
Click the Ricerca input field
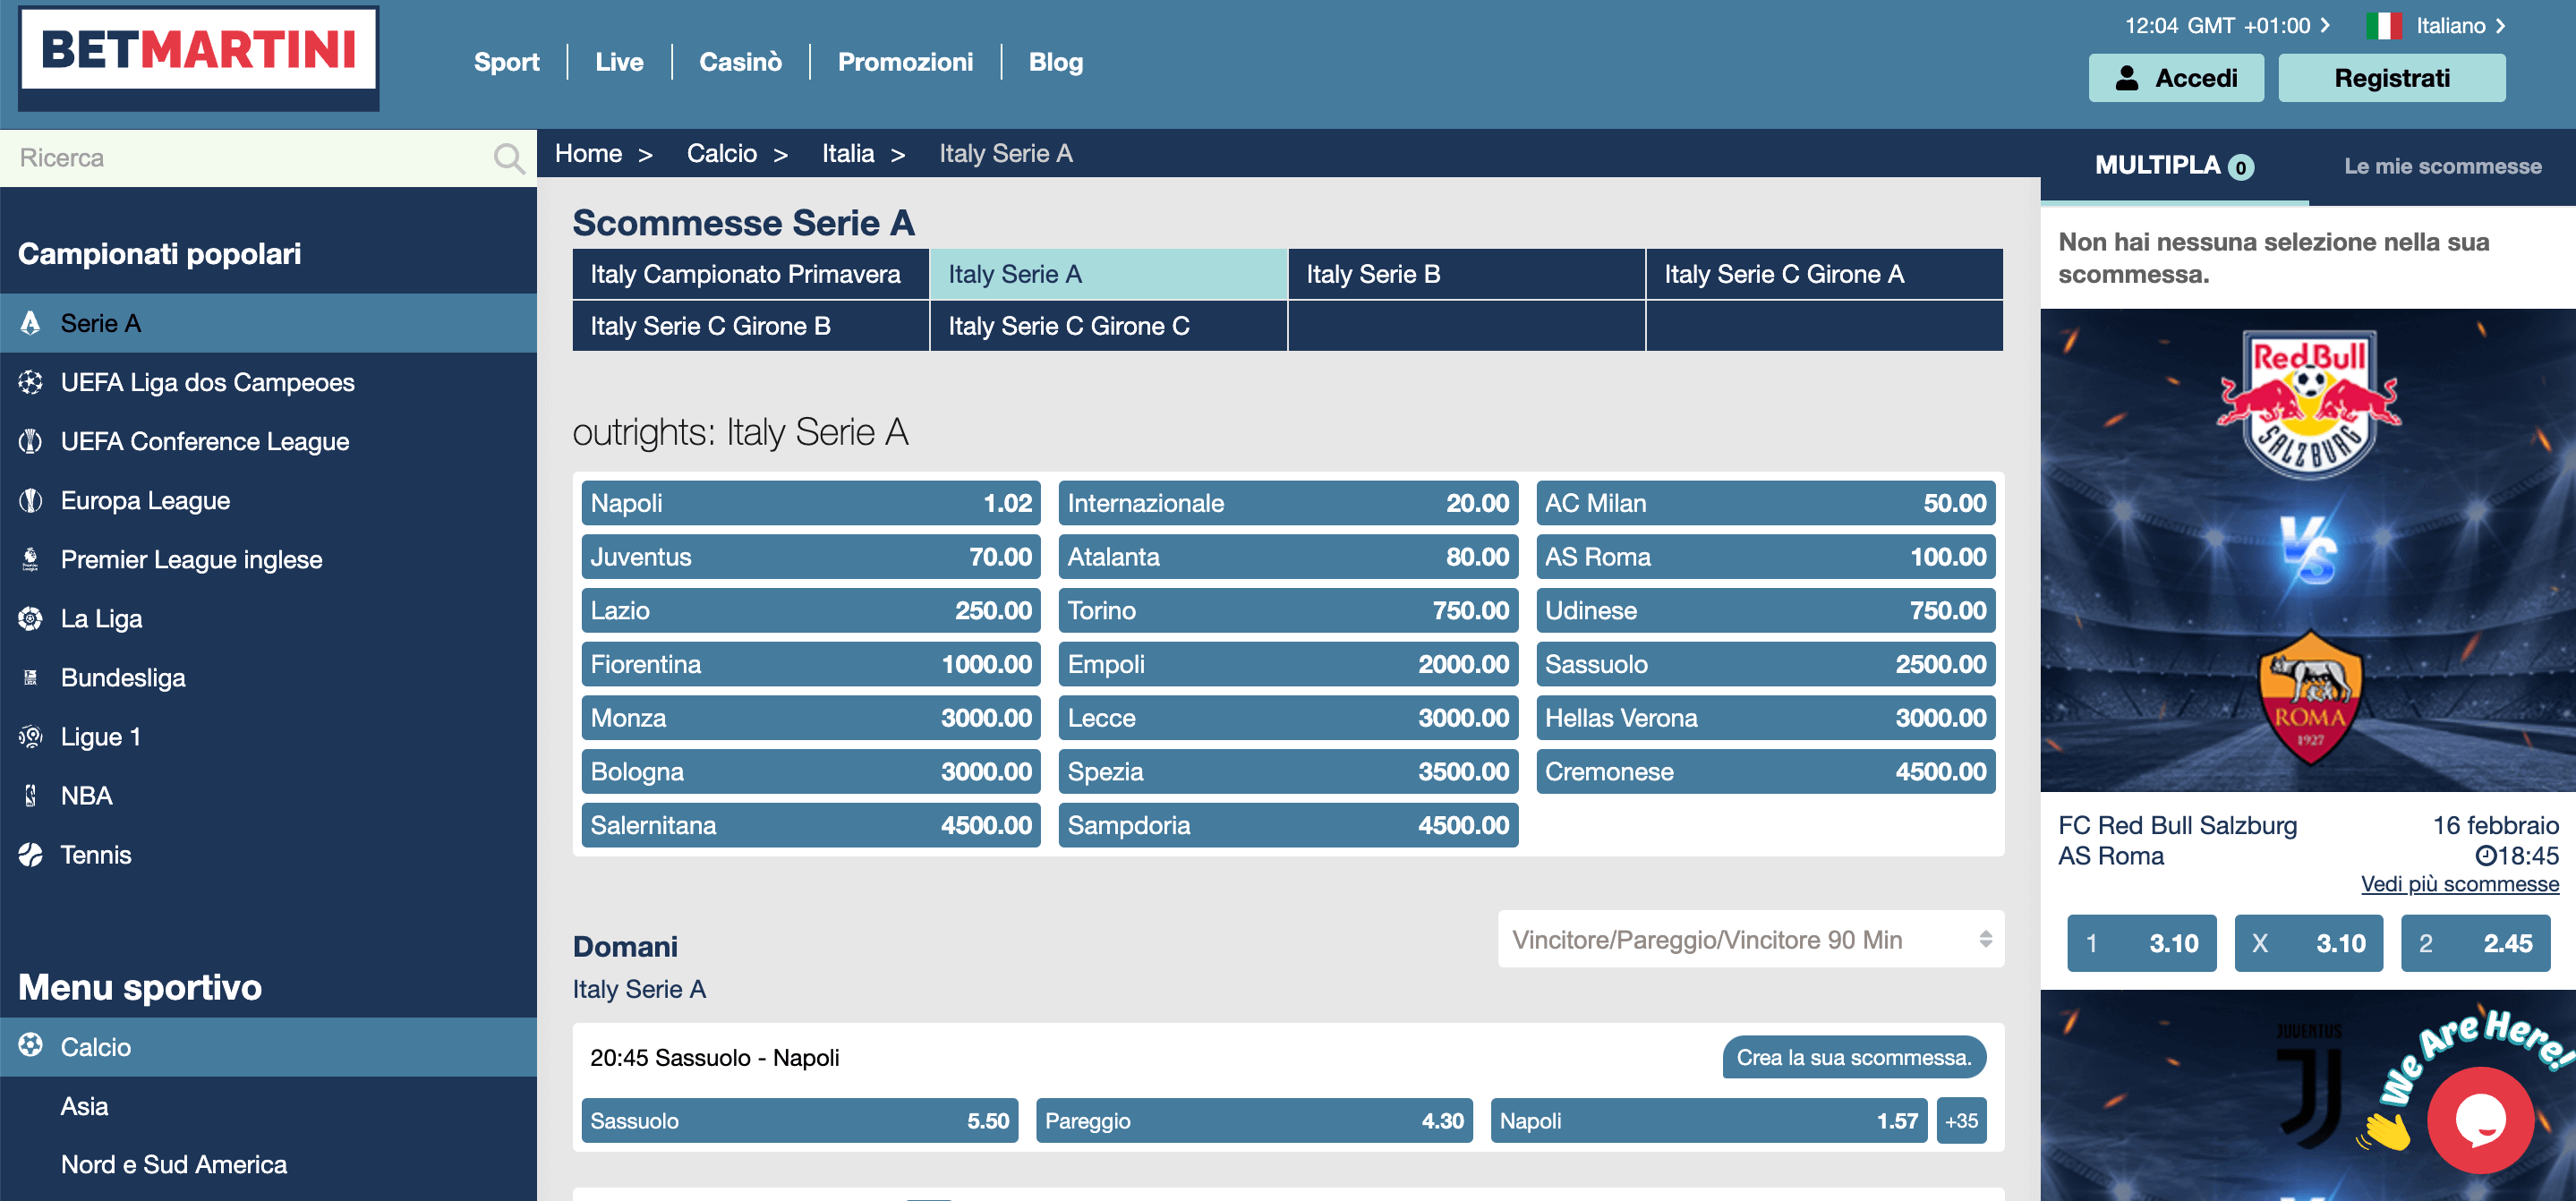(x=253, y=158)
